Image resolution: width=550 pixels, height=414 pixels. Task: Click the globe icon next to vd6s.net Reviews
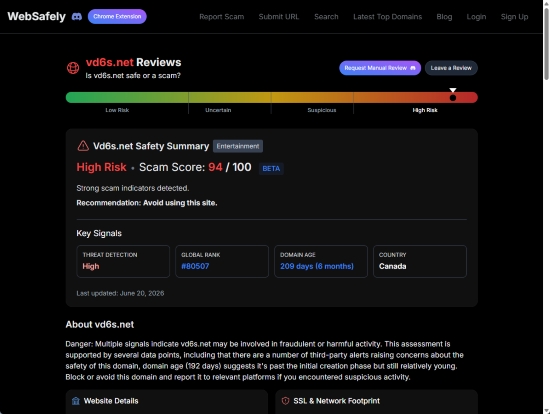pos(73,68)
